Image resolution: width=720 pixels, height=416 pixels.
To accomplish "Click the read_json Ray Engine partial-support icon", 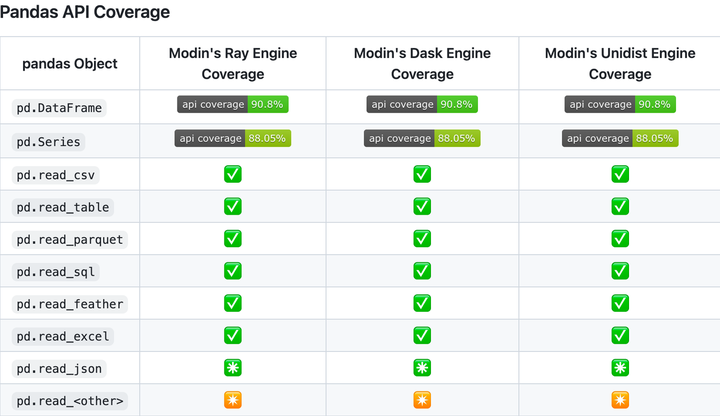I will pyautogui.click(x=233, y=368).
